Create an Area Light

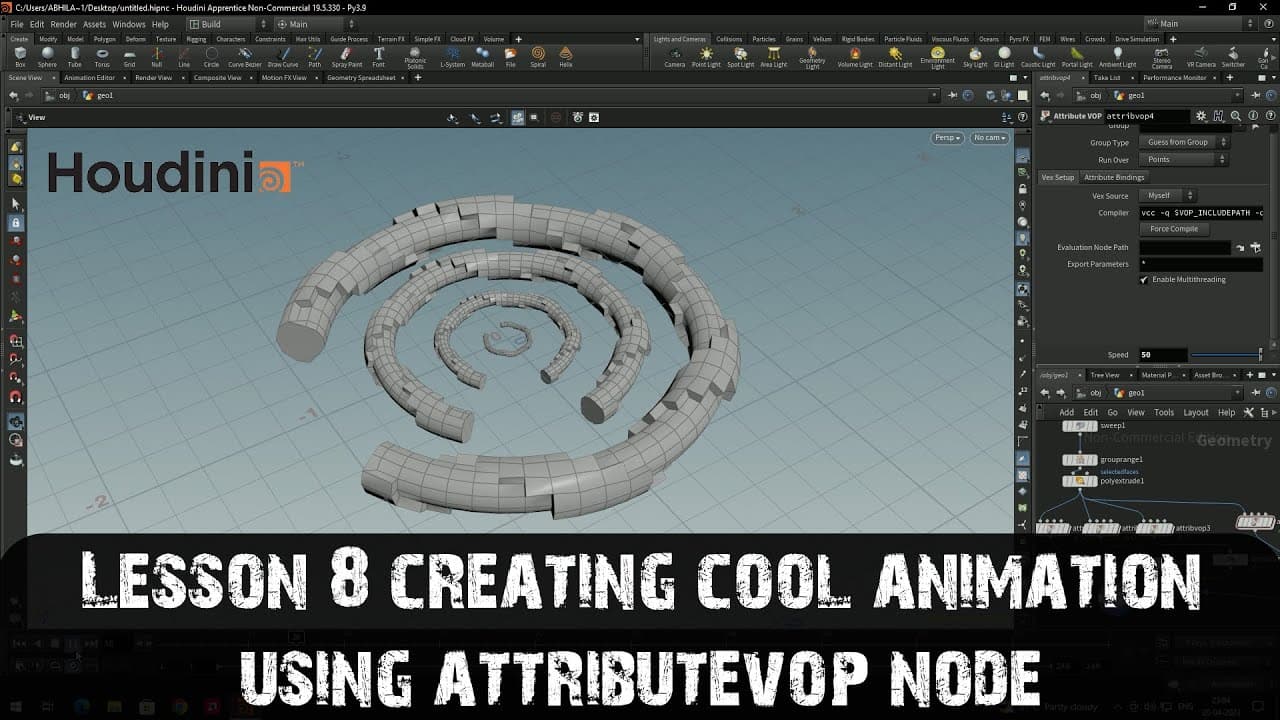(x=774, y=56)
